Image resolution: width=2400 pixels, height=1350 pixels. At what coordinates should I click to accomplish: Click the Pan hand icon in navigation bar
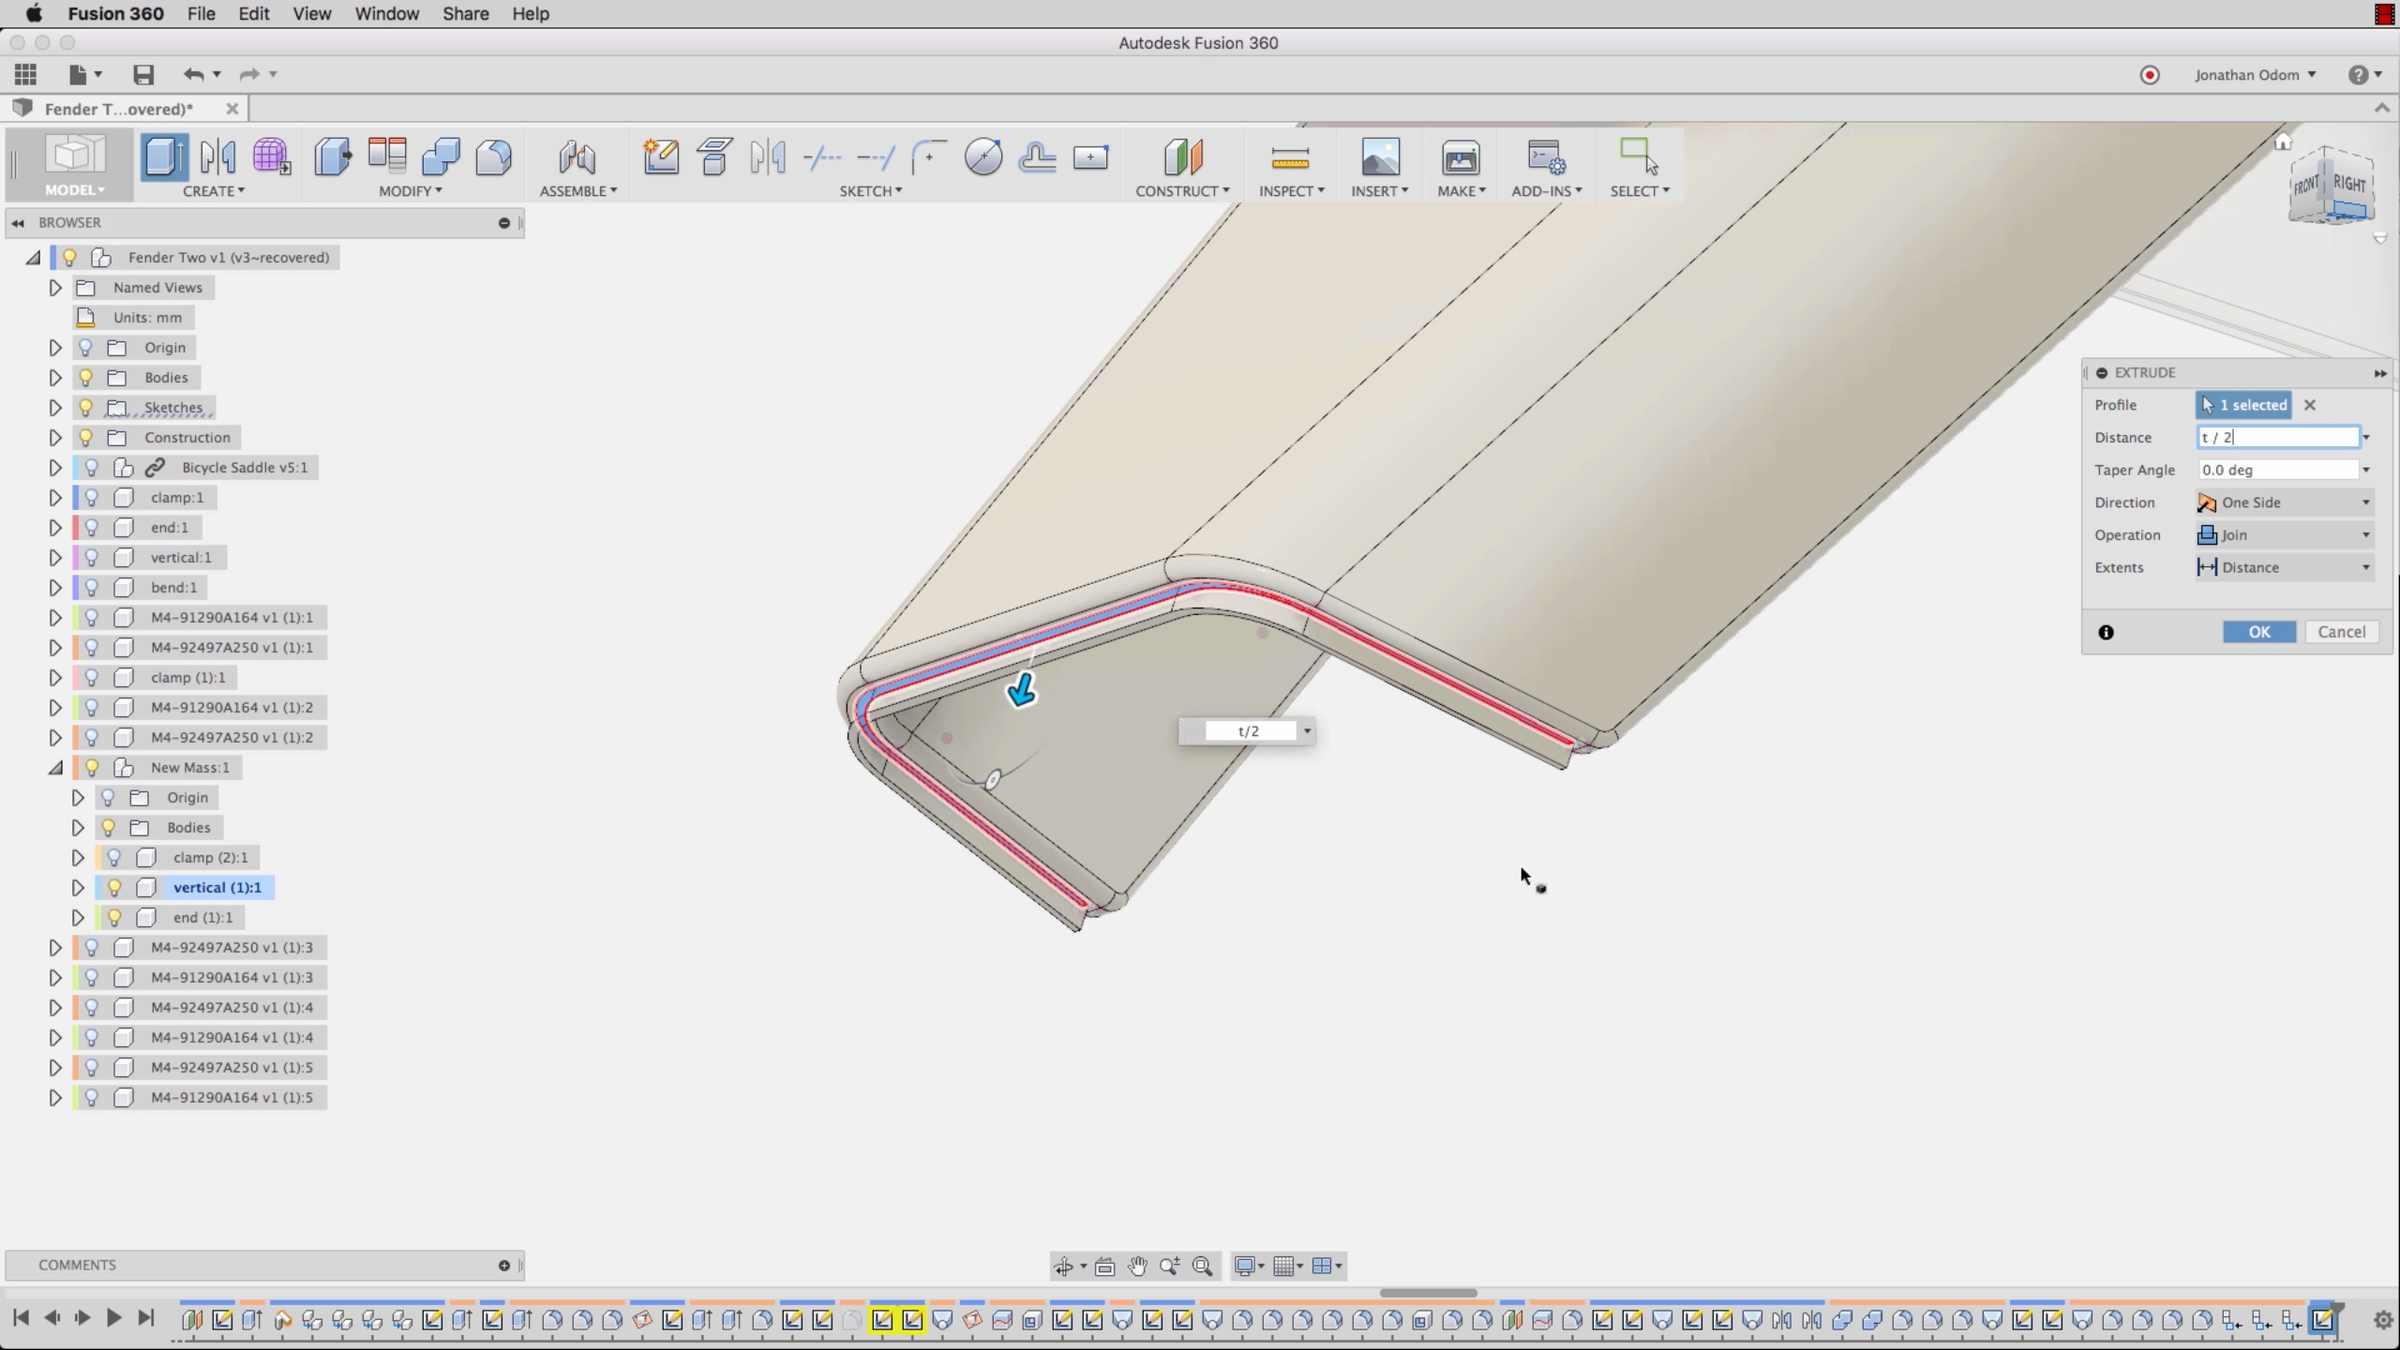coord(1137,1266)
